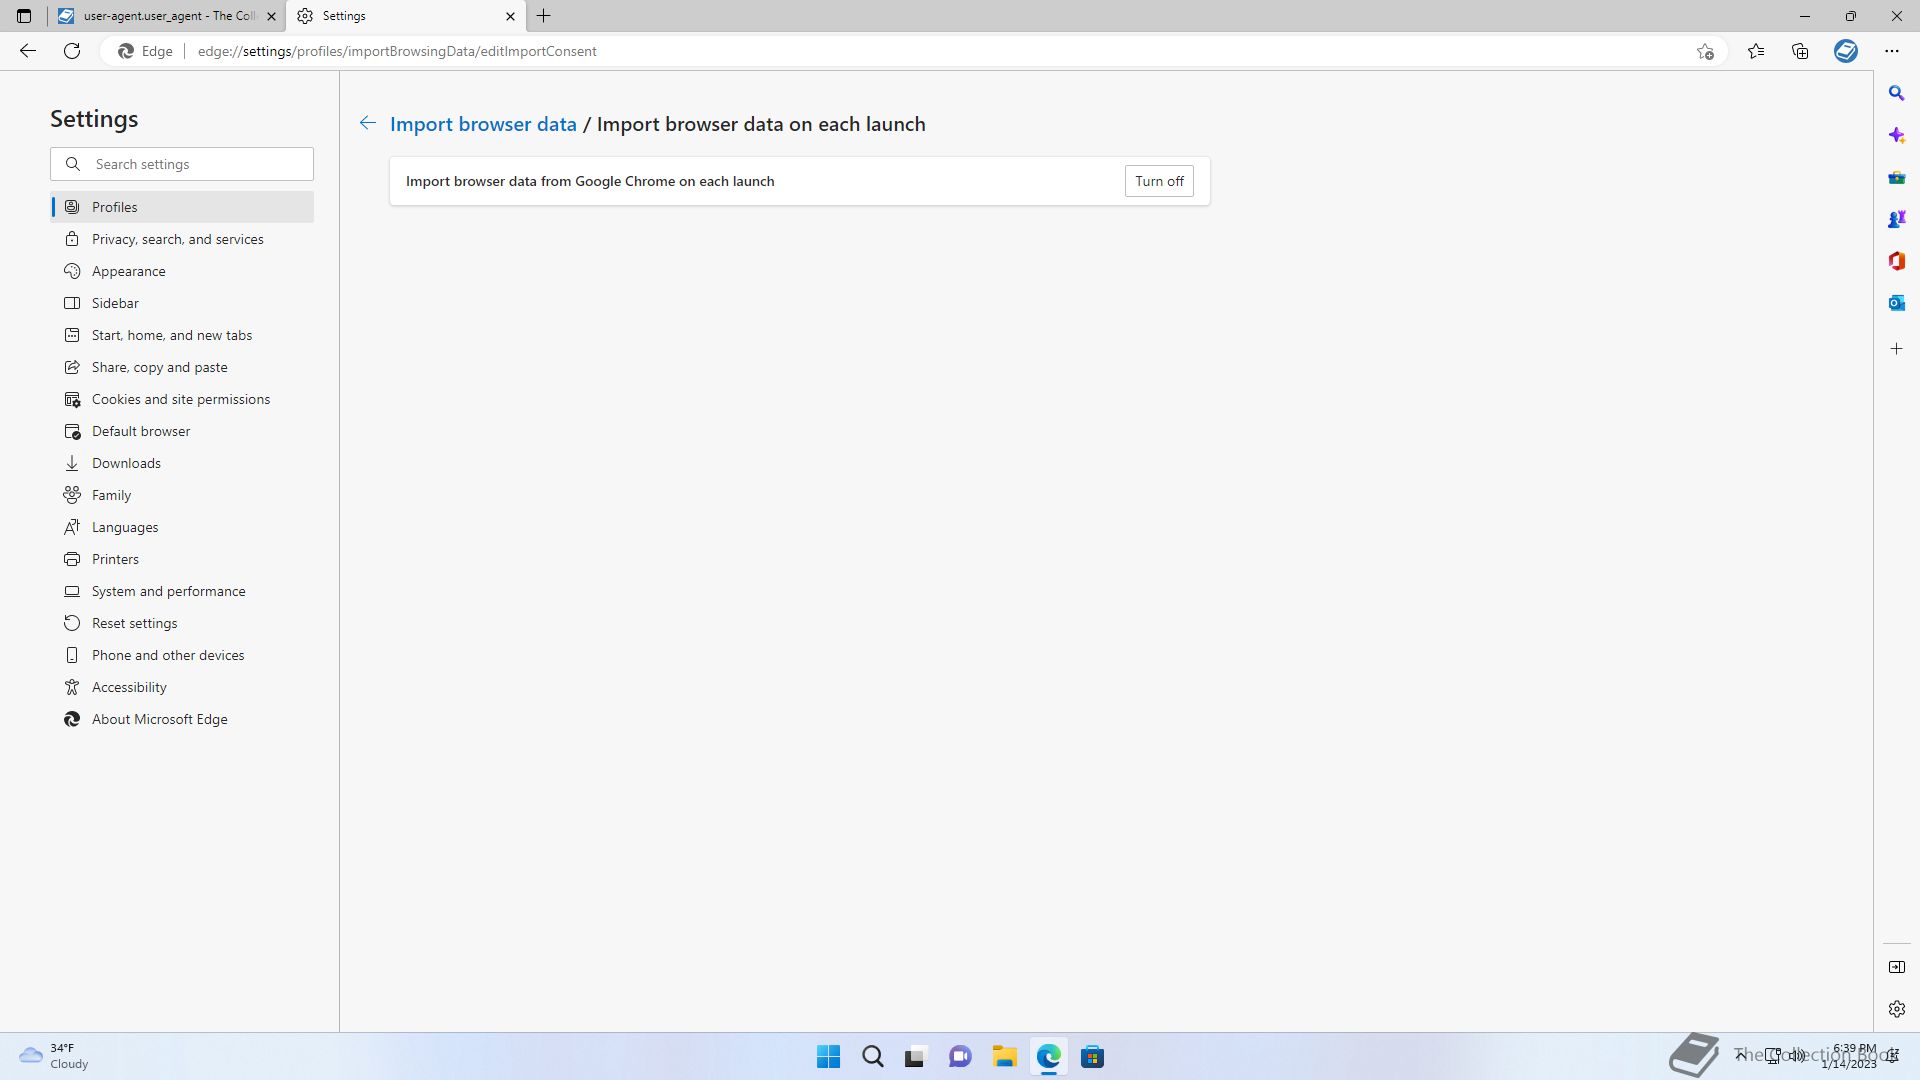Open Profiles settings section
This screenshot has width=1920, height=1080.
(x=182, y=207)
